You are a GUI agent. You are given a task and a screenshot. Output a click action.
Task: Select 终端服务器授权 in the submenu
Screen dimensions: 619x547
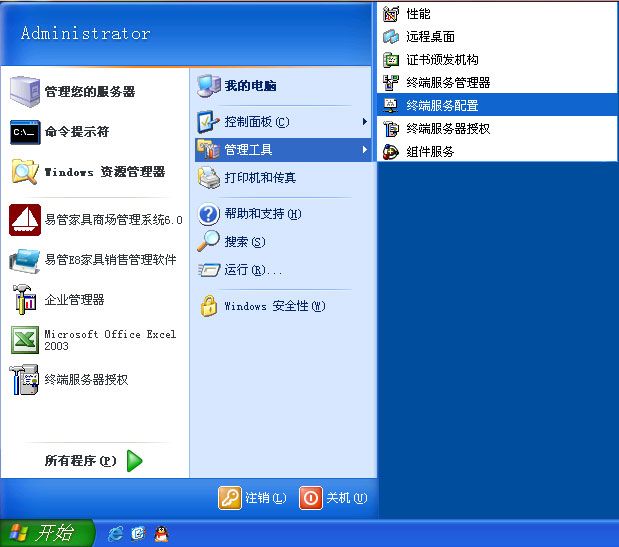497,129
